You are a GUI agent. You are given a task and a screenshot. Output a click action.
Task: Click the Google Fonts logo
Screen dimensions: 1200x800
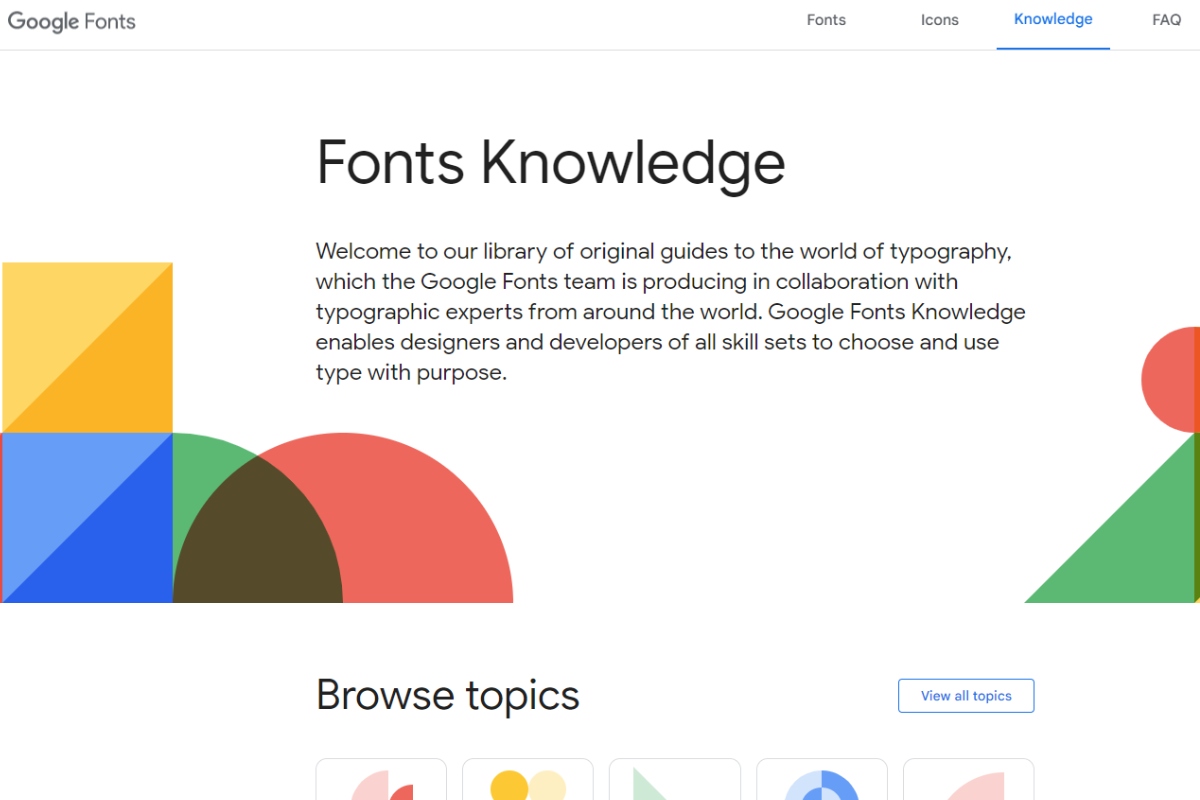(71, 21)
